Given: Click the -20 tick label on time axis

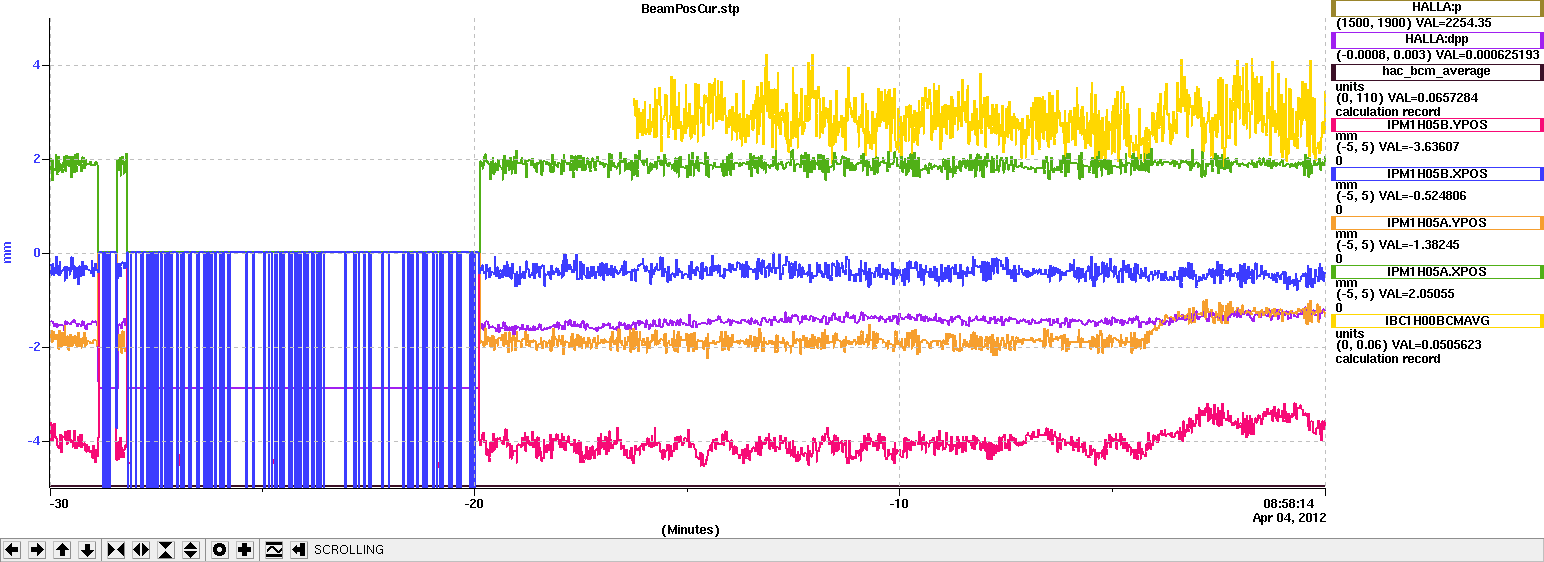Looking at the screenshot, I should pos(475,504).
